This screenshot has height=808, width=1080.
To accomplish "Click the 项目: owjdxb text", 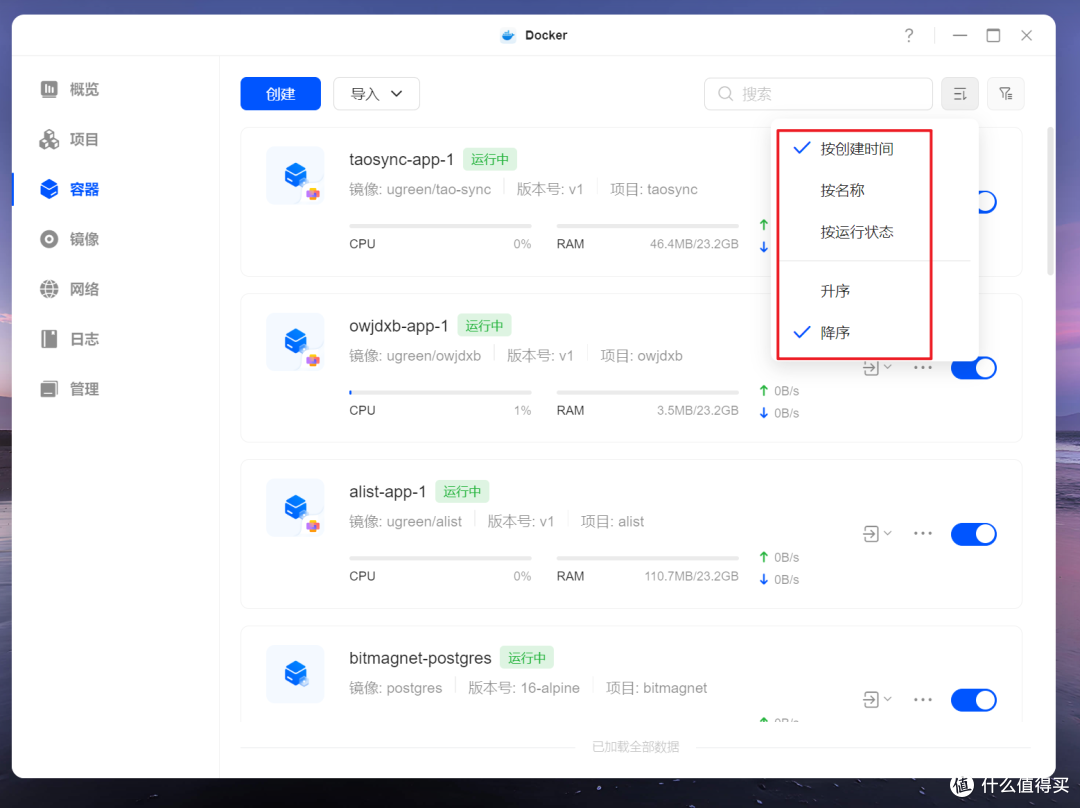I will [x=641, y=356].
